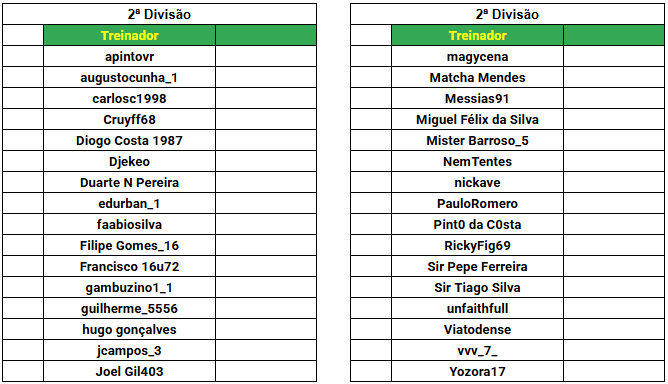Select the augustocunha_1 cell
The image size is (668, 384).
[130, 77]
